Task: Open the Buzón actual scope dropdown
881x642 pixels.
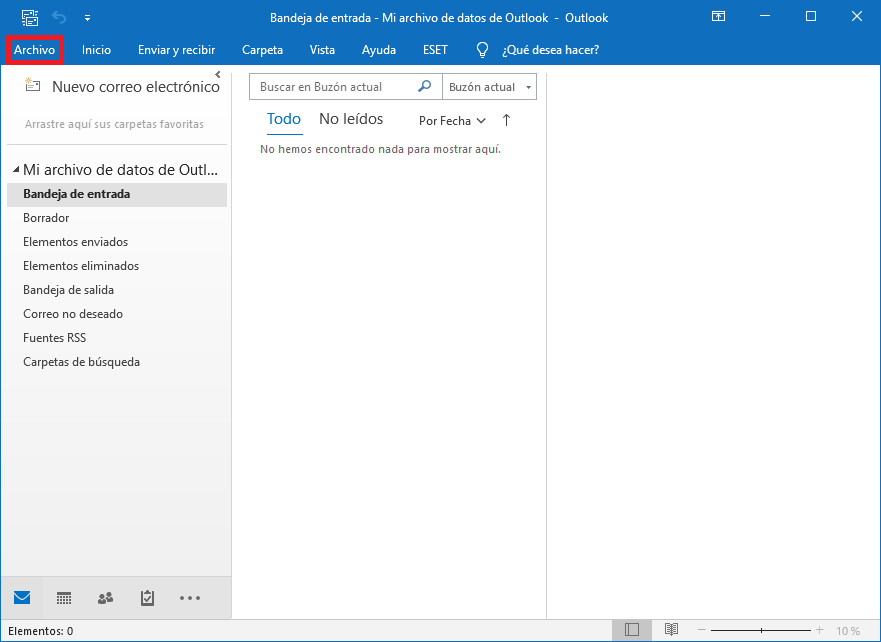Action: 489,87
